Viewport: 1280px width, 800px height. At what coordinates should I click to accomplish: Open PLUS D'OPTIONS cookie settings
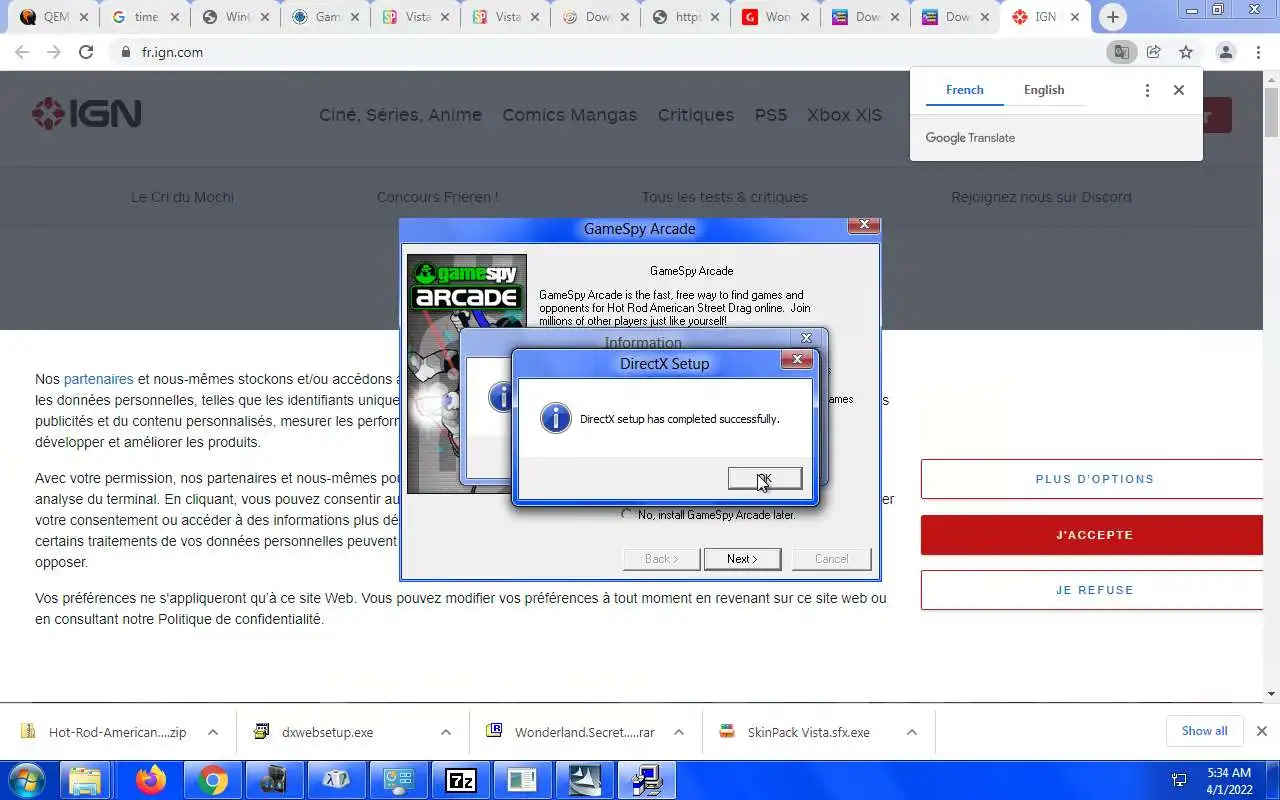pos(1094,479)
